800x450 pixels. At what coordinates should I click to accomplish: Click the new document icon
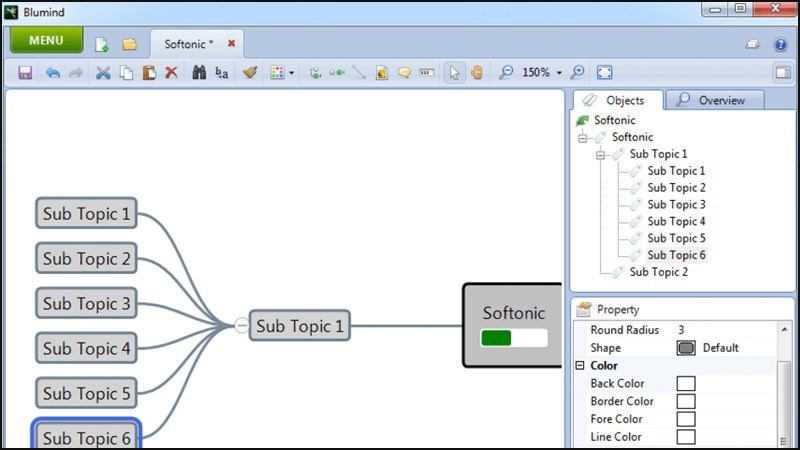(101, 44)
